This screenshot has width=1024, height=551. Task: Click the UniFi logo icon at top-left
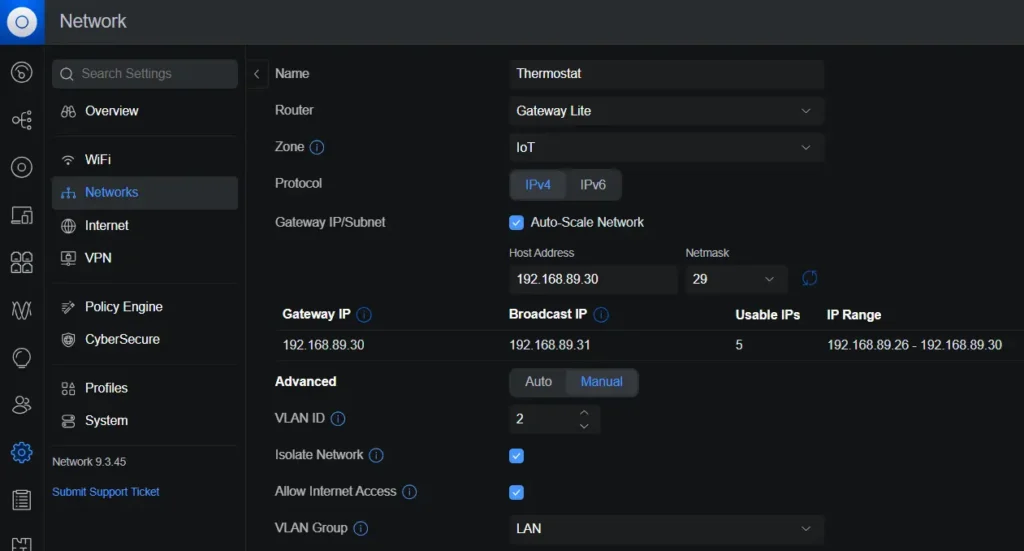pos(21,21)
